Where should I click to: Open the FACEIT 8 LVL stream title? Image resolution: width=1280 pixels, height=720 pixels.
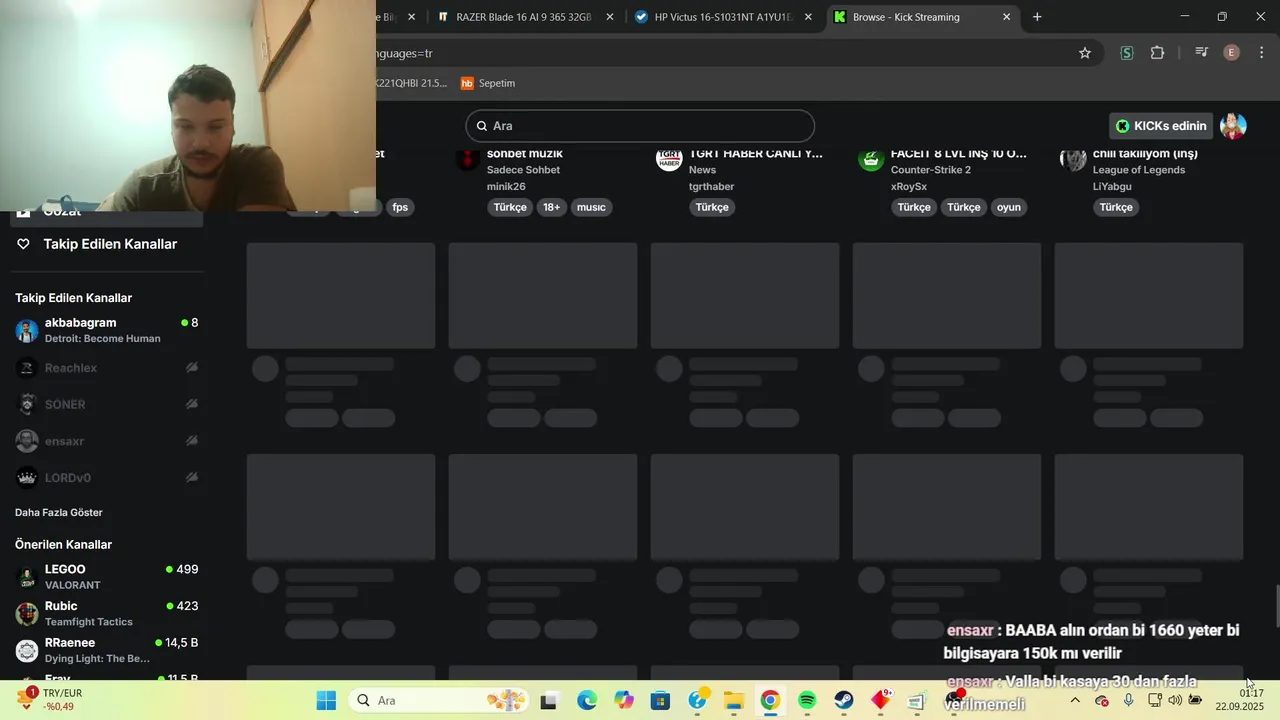pos(959,154)
